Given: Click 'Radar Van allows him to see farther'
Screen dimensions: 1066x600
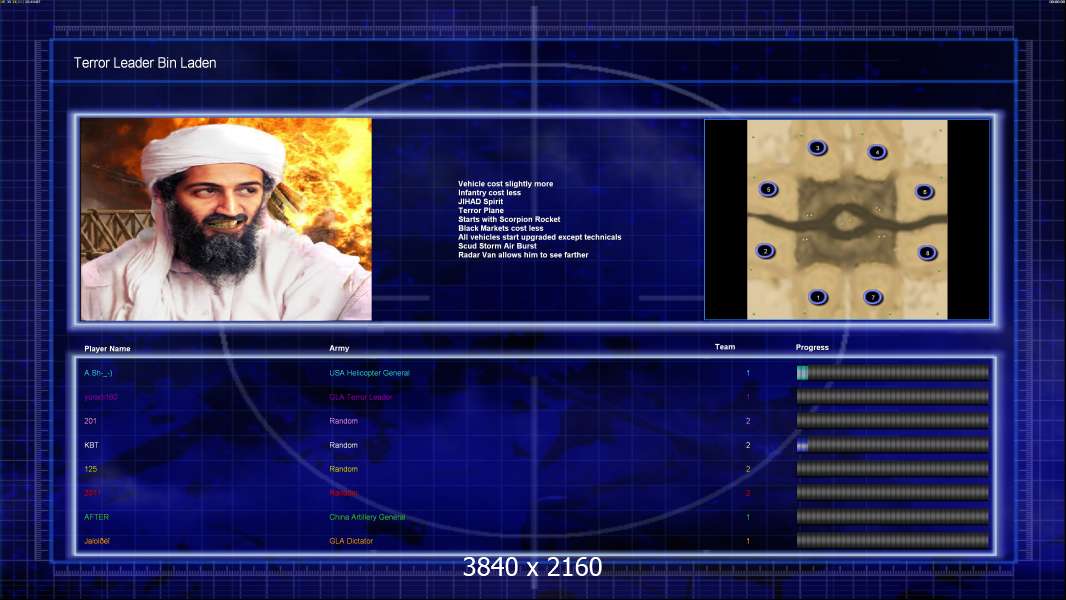Looking at the screenshot, I should (x=523, y=255).
